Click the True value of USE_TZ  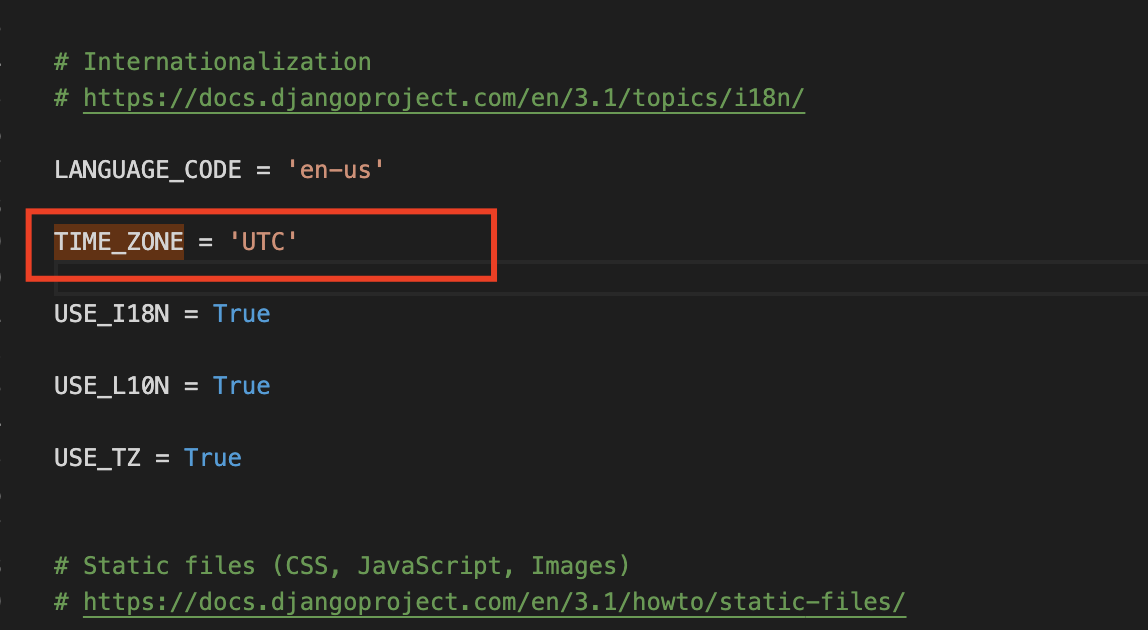coord(213,458)
